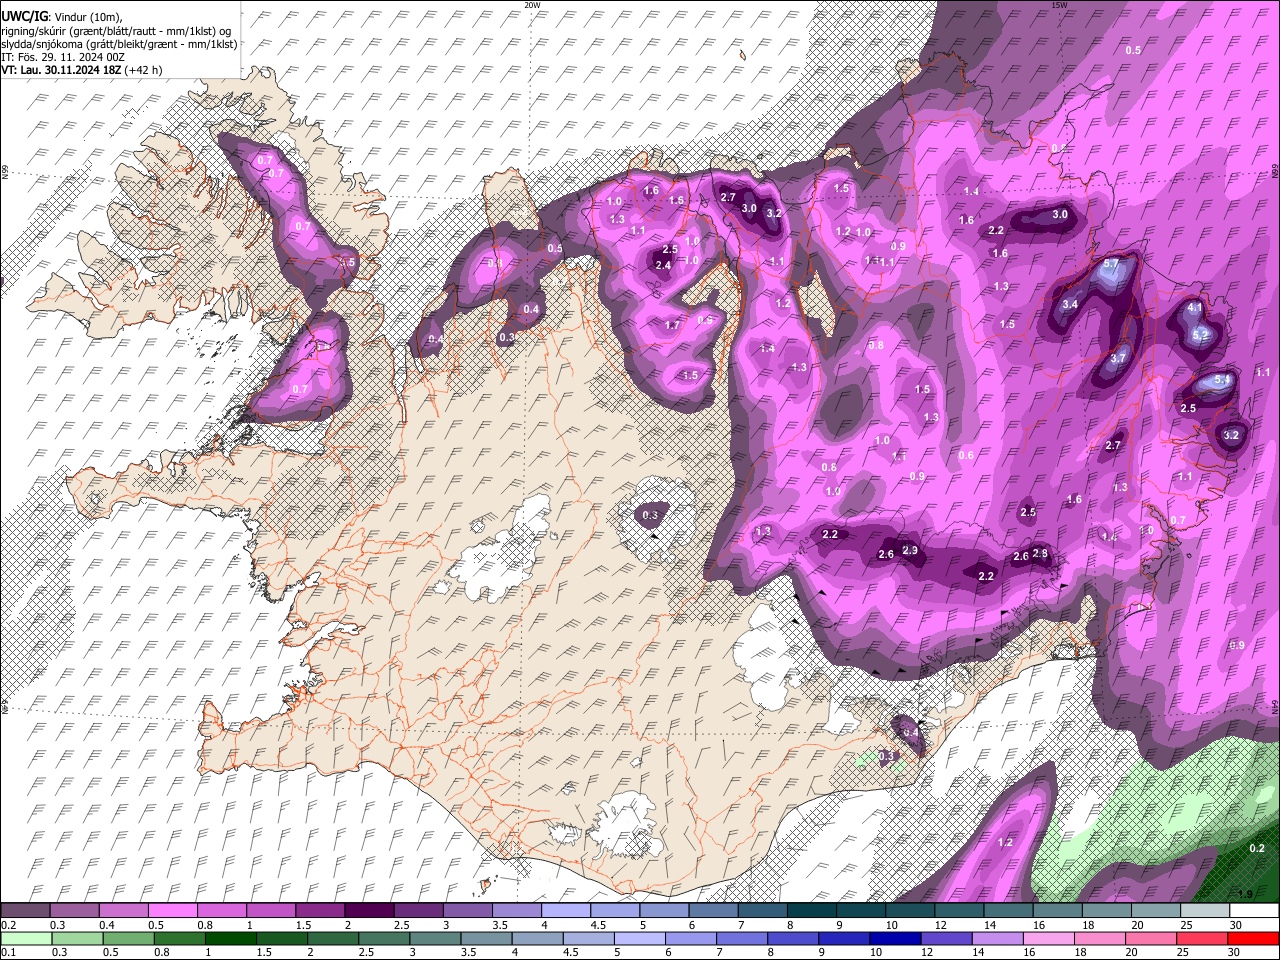Click the '20W' longitude label at top

click(x=532, y=5)
